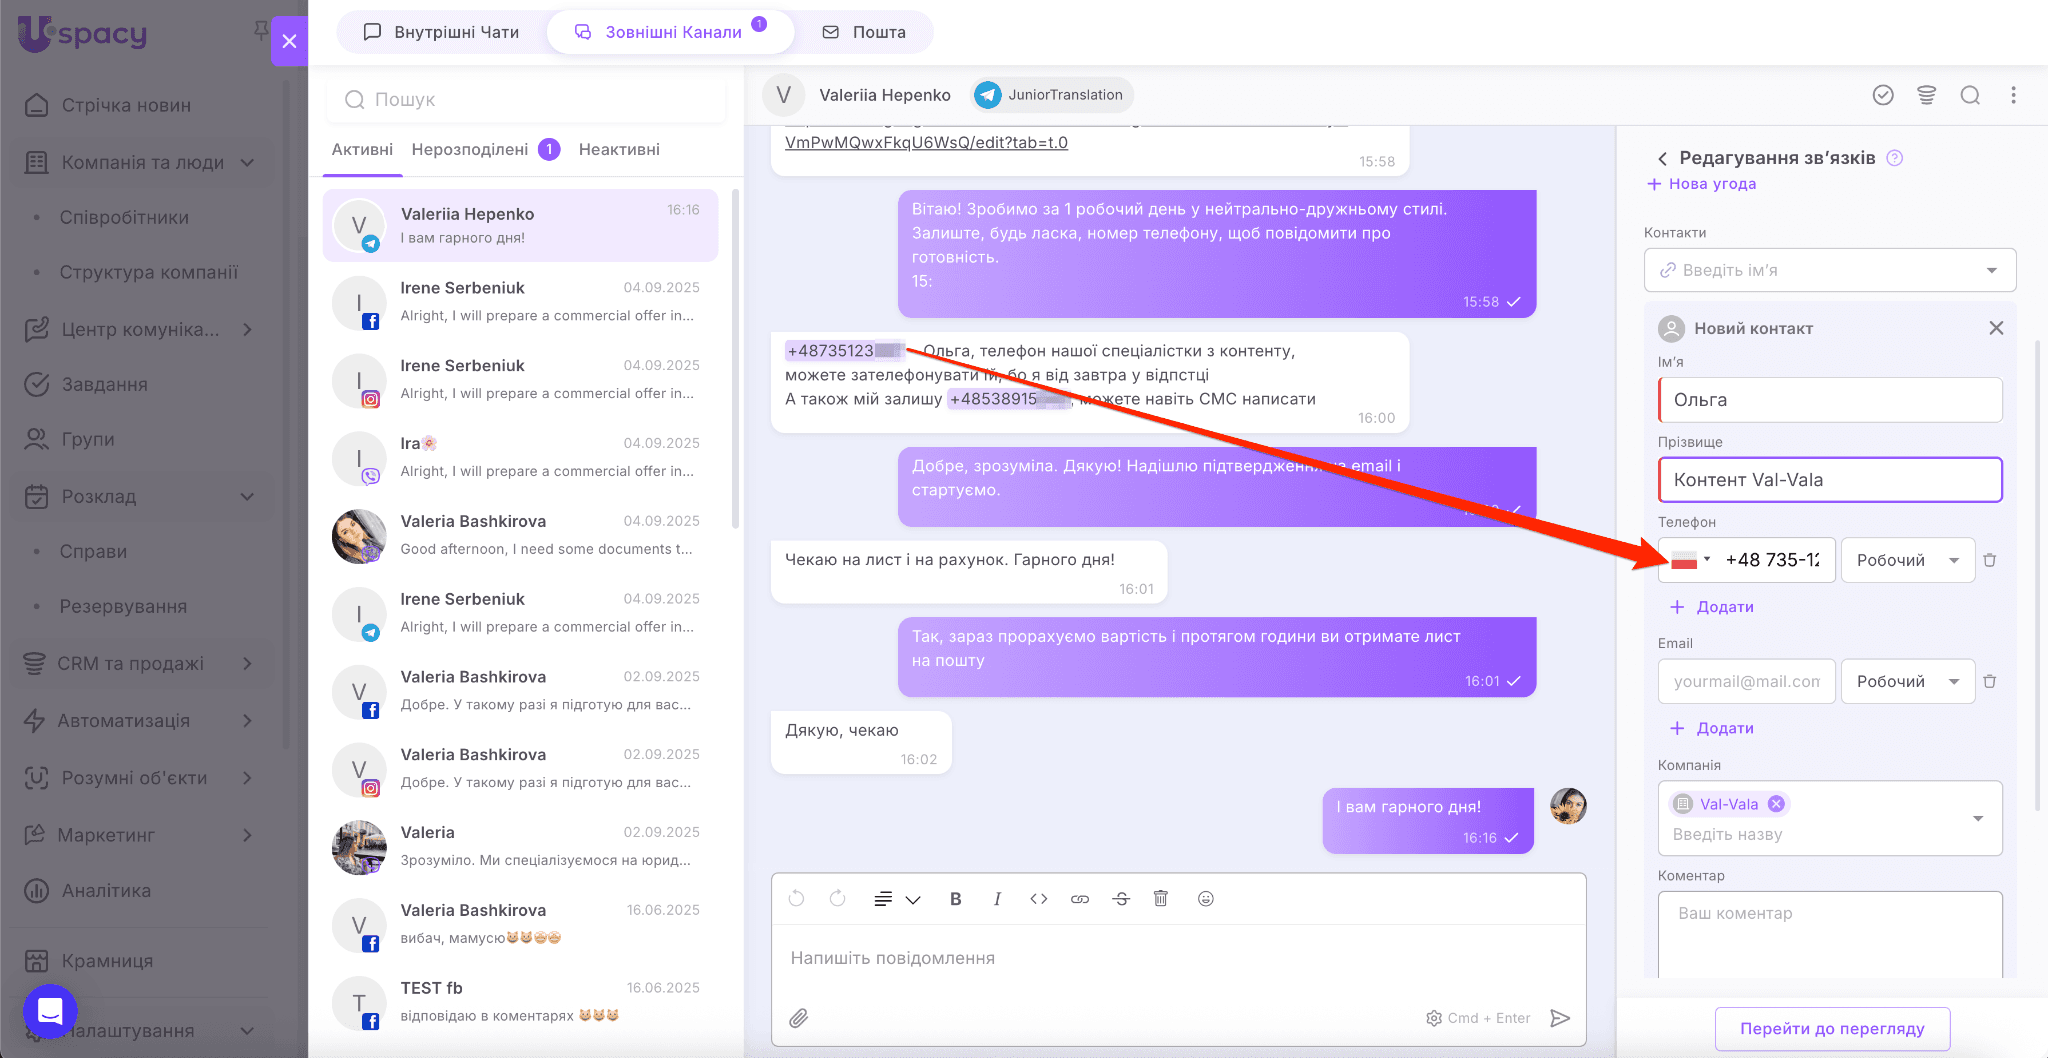The image size is (2048, 1058).
Task: Open the Valeriia Hepenko conversation
Action: click(520, 225)
